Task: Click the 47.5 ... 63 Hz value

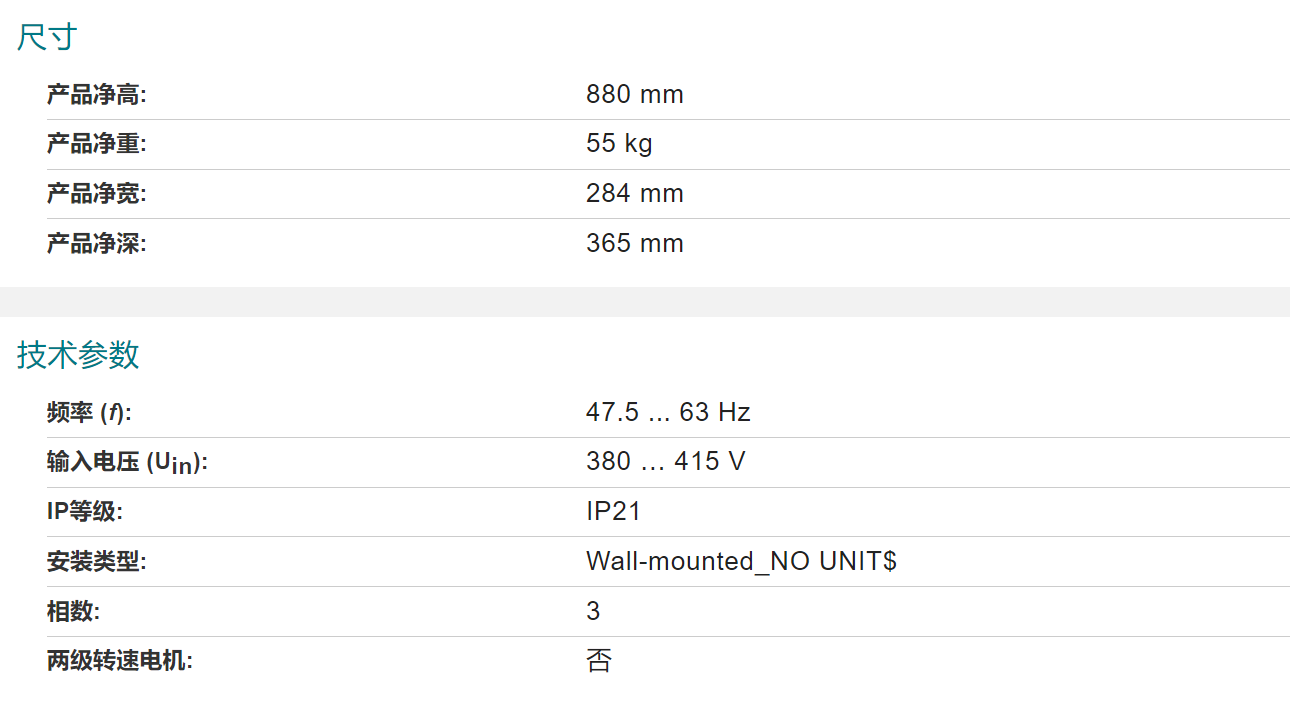Action: tap(668, 412)
